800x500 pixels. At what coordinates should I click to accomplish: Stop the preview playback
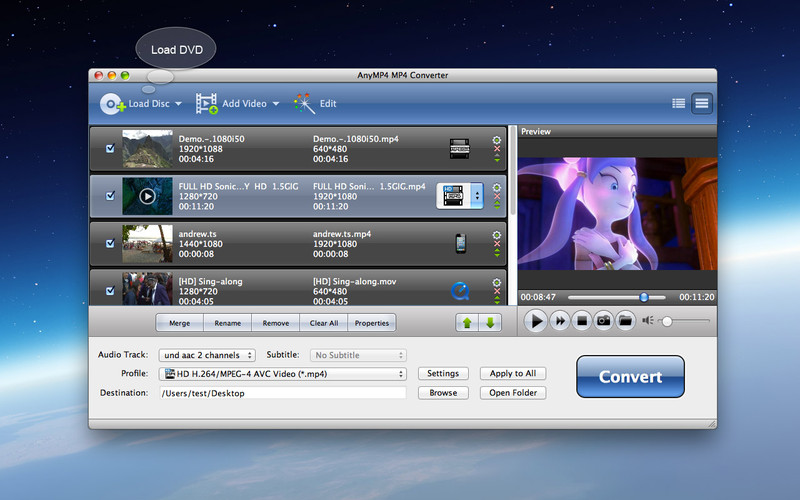[582, 321]
